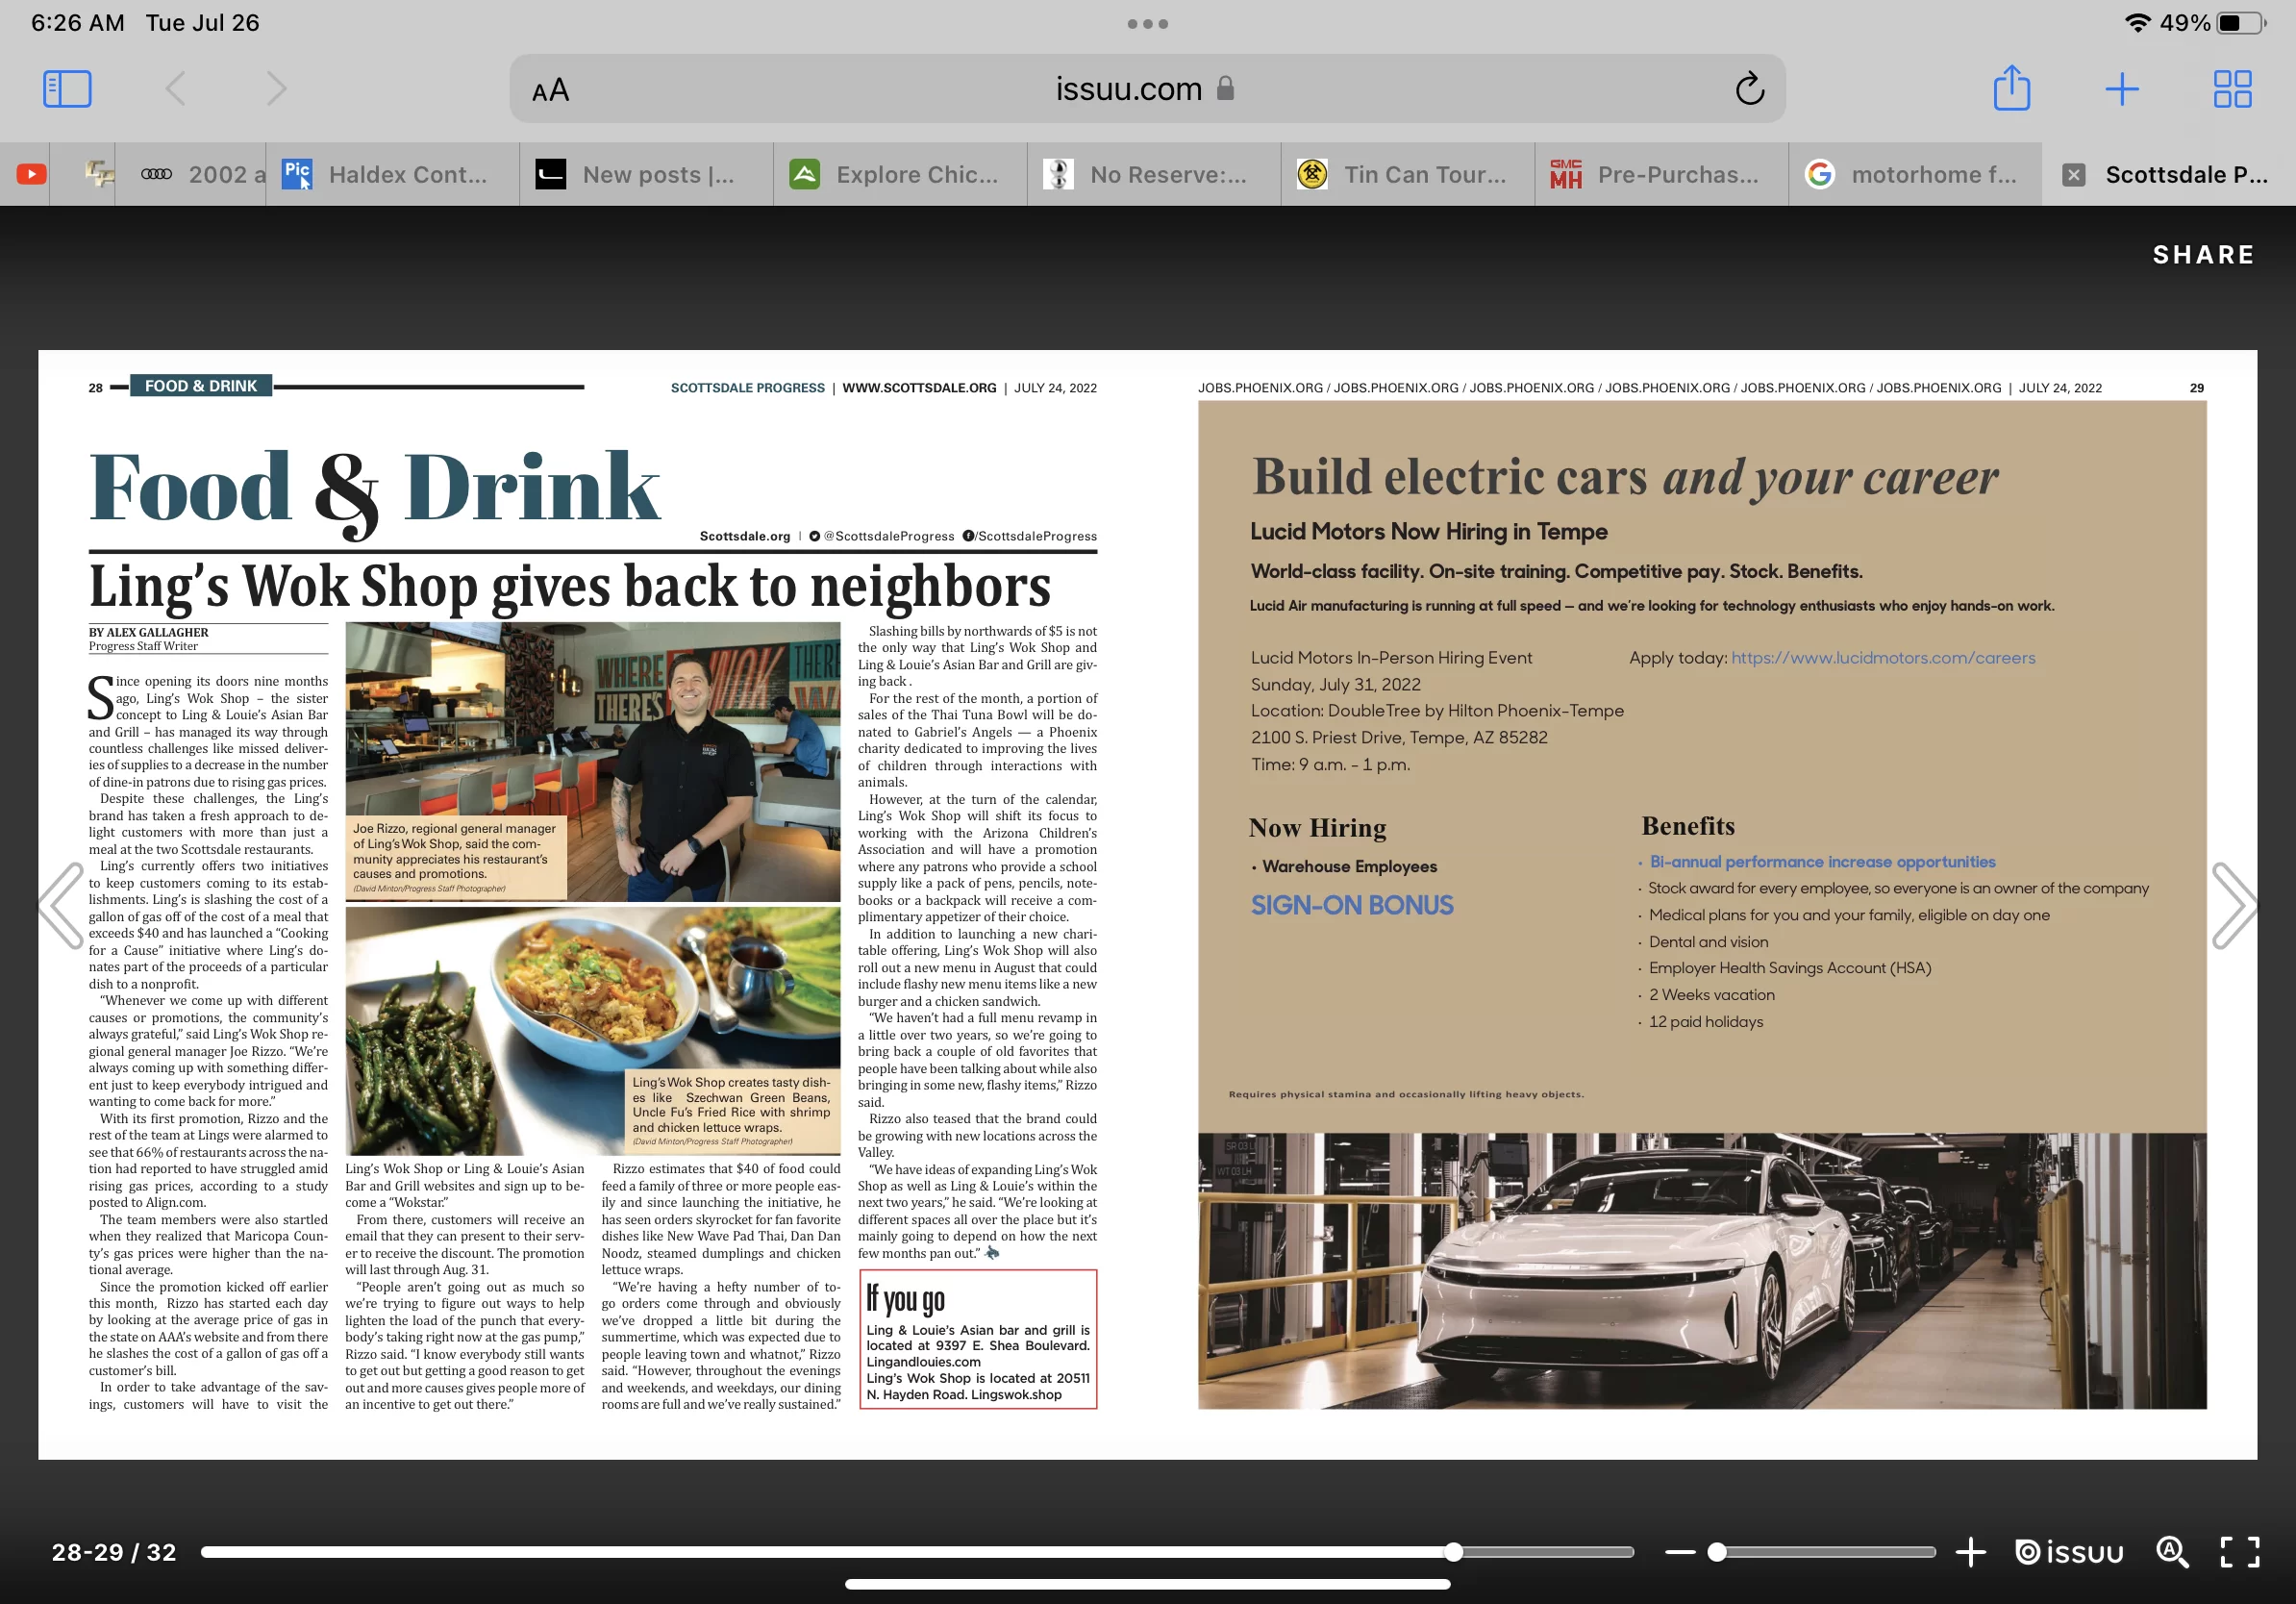Open the Safari share sheet
2296x1604 pixels.
[2011, 88]
